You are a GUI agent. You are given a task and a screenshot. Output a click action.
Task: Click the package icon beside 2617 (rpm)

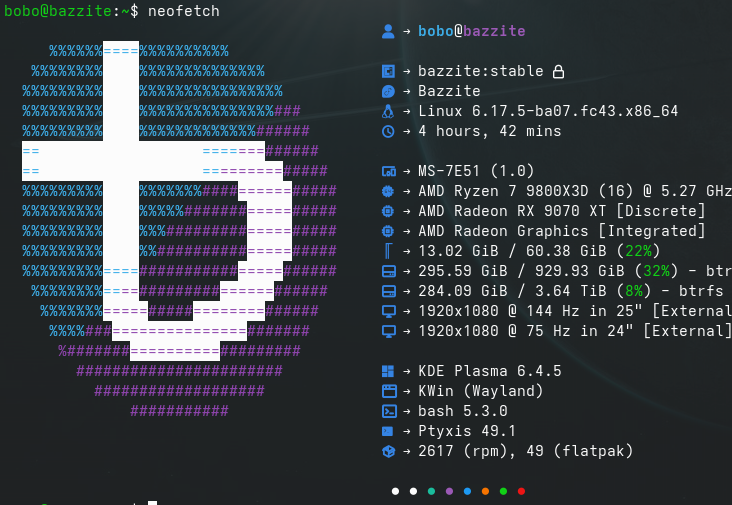click(388, 451)
